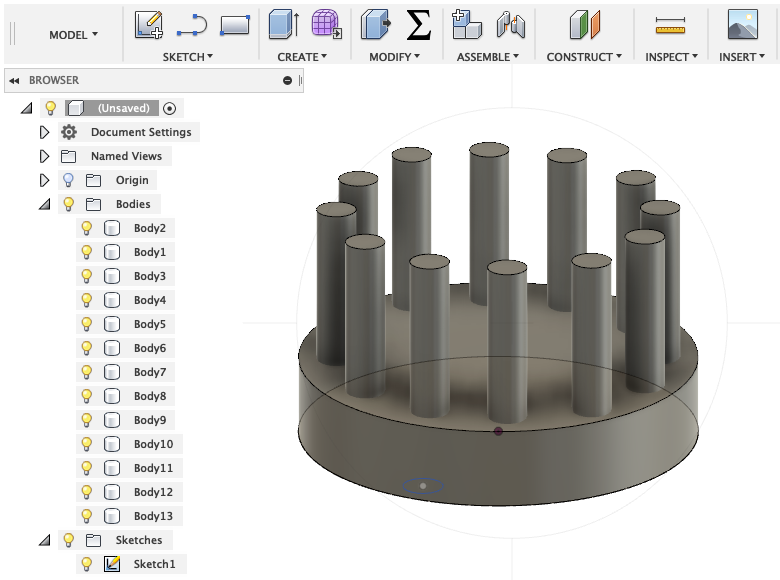Toggle visibility bulb of the root component
Viewport: 780px width, 580px height.
click(x=50, y=108)
